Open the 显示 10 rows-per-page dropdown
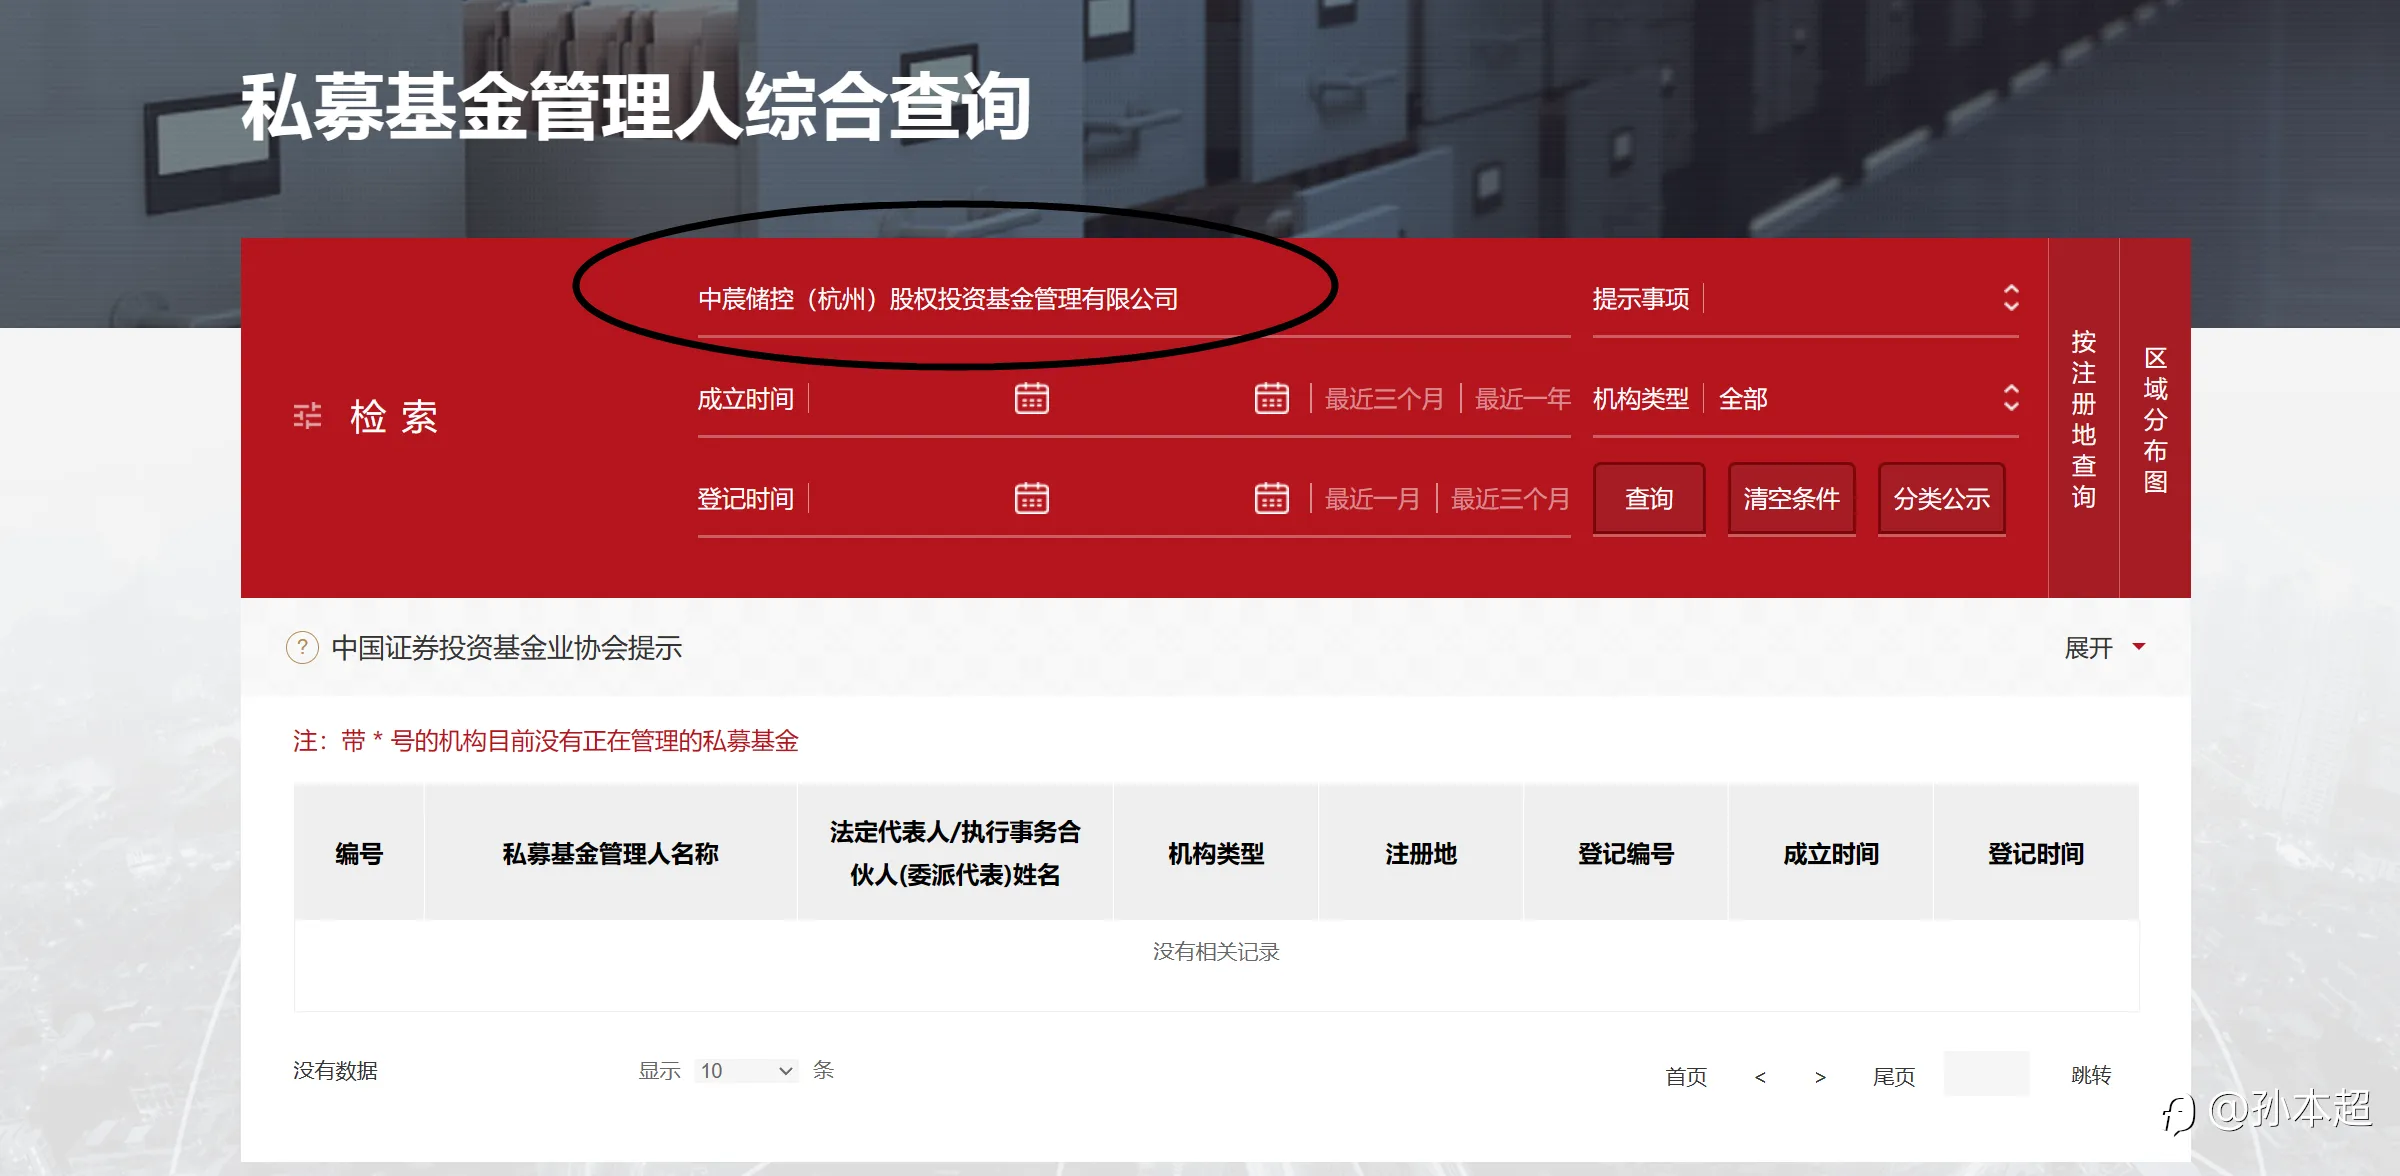 (x=746, y=1071)
